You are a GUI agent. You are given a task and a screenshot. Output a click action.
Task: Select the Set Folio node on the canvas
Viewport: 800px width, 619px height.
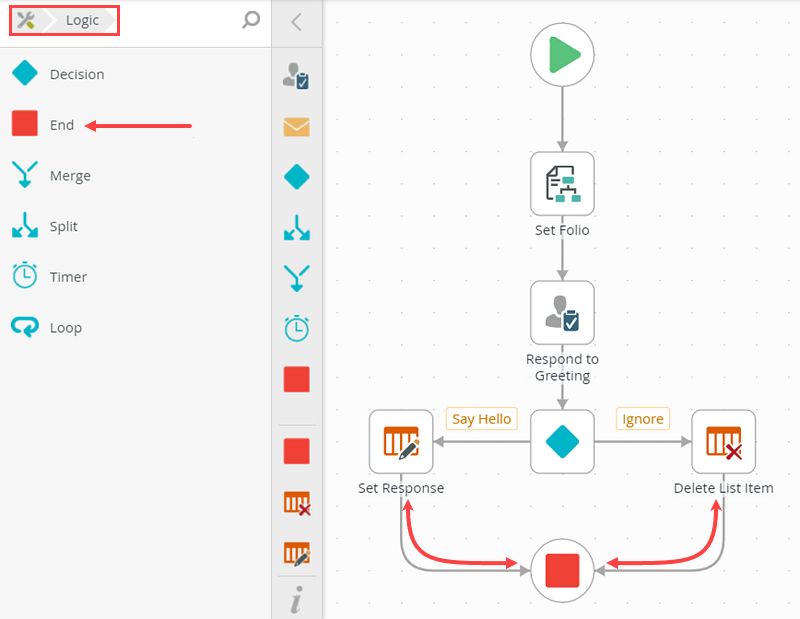click(562, 184)
